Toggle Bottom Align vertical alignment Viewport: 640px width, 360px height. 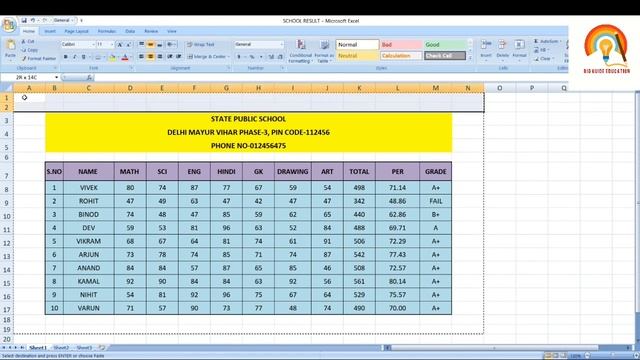pos(160,44)
